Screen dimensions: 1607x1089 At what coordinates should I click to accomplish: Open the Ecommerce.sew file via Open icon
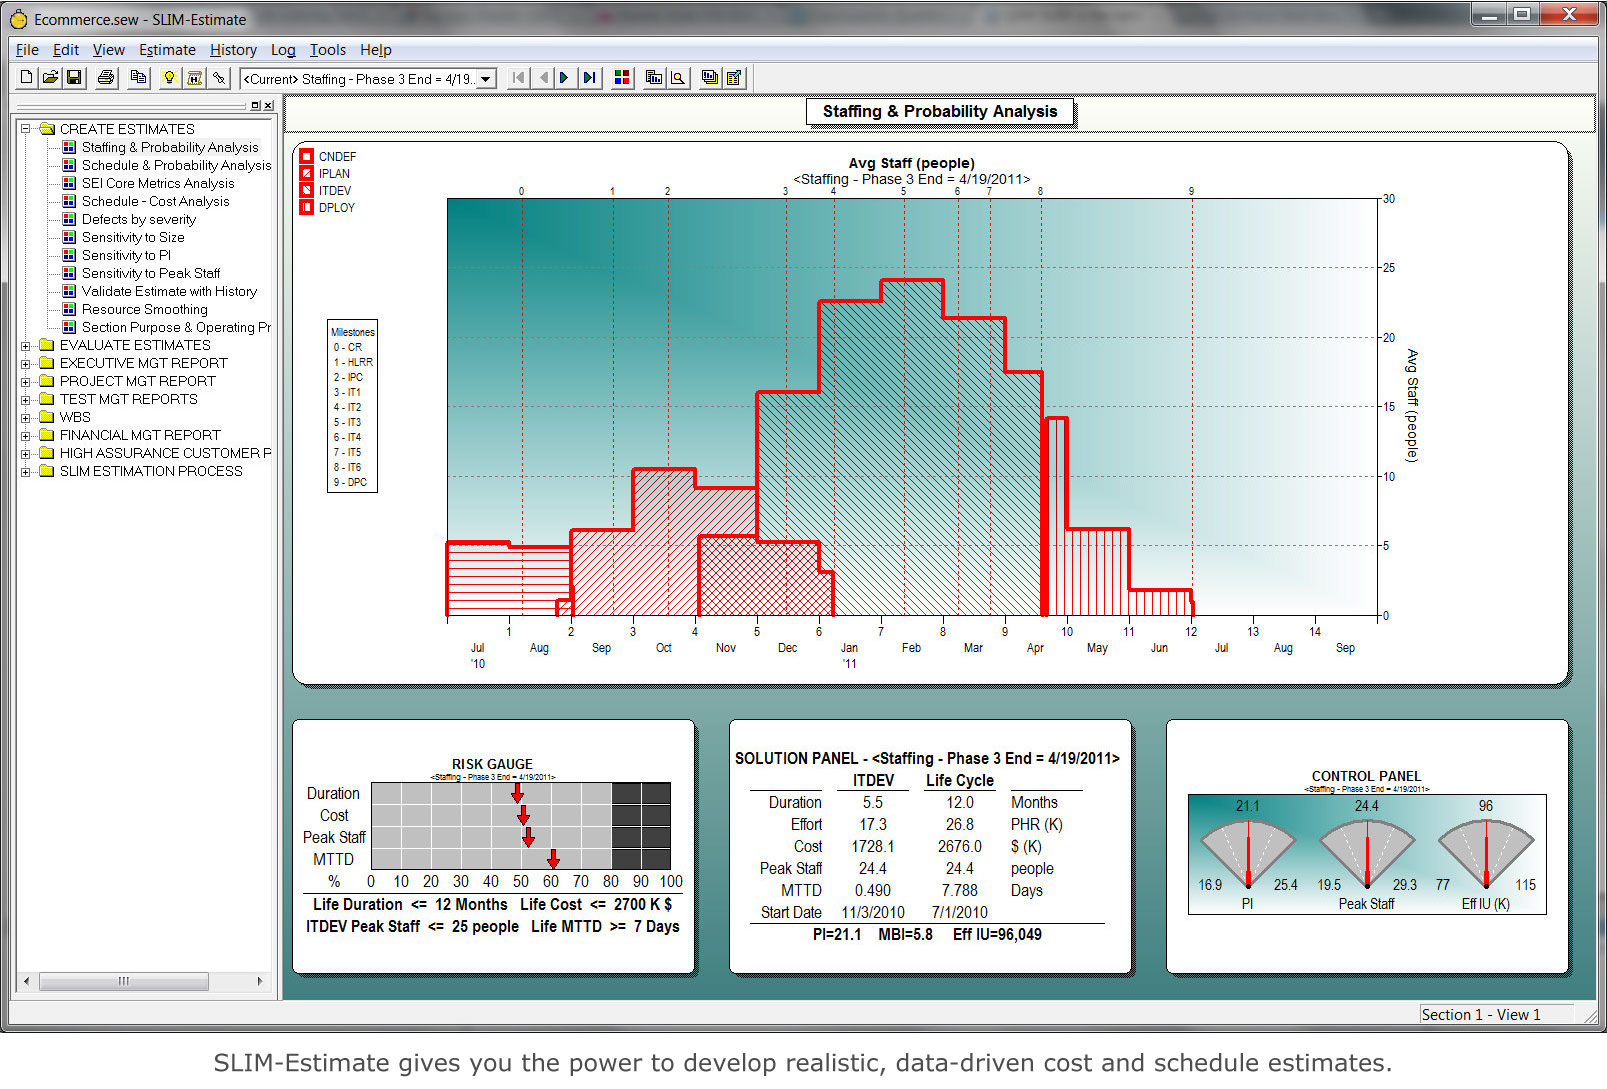tap(50, 77)
